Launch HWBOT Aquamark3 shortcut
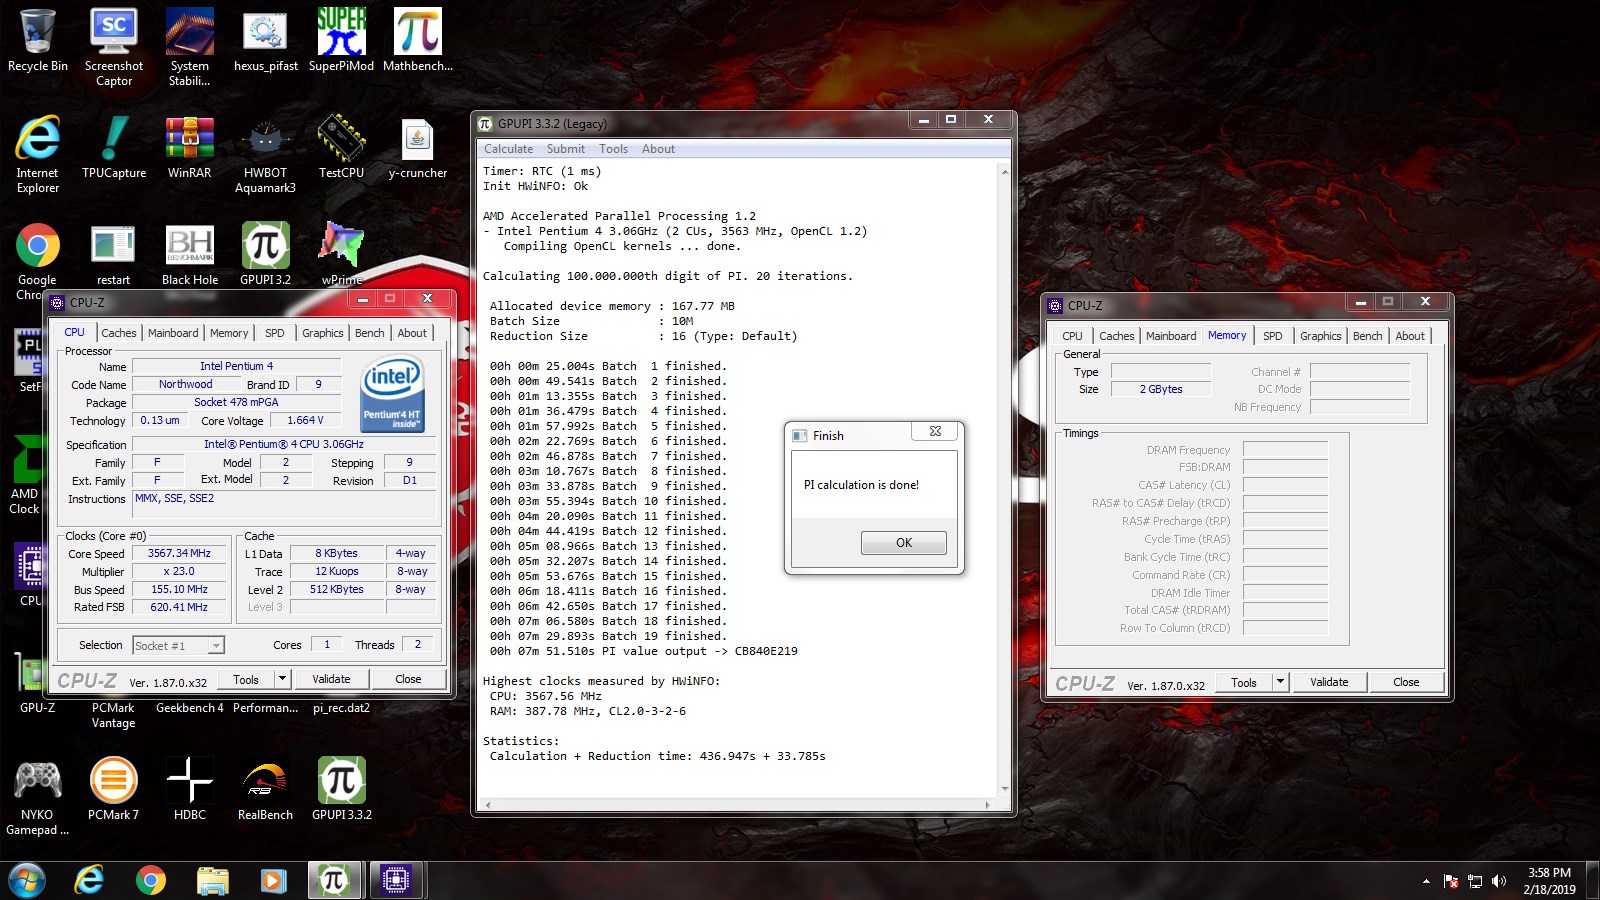Image resolution: width=1600 pixels, height=900 pixels. tap(265, 154)
